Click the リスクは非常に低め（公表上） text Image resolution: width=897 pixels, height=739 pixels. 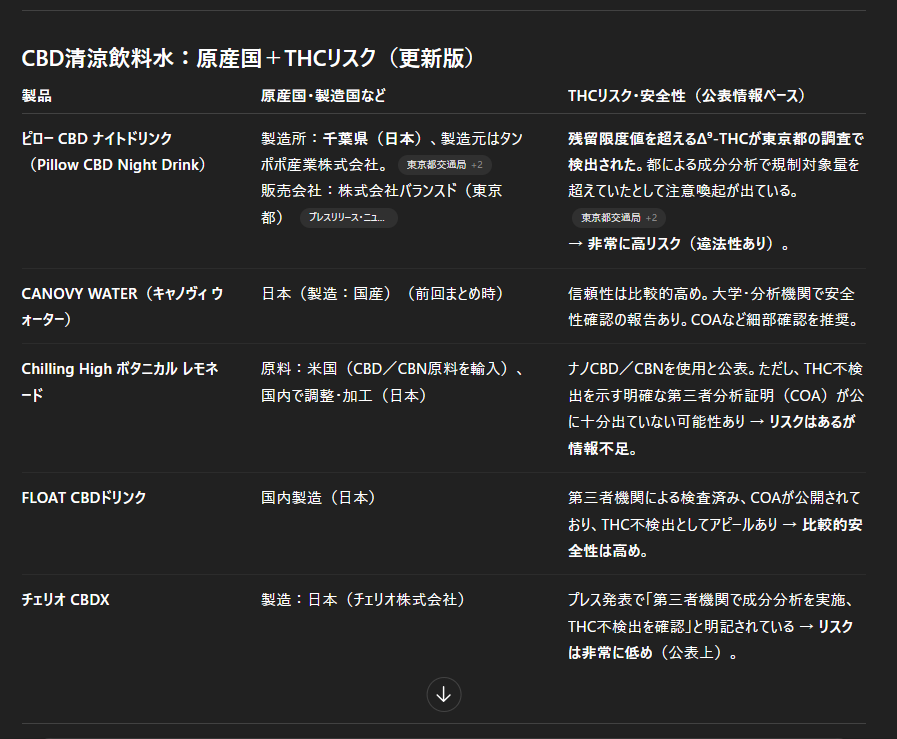tap(711, 639)
